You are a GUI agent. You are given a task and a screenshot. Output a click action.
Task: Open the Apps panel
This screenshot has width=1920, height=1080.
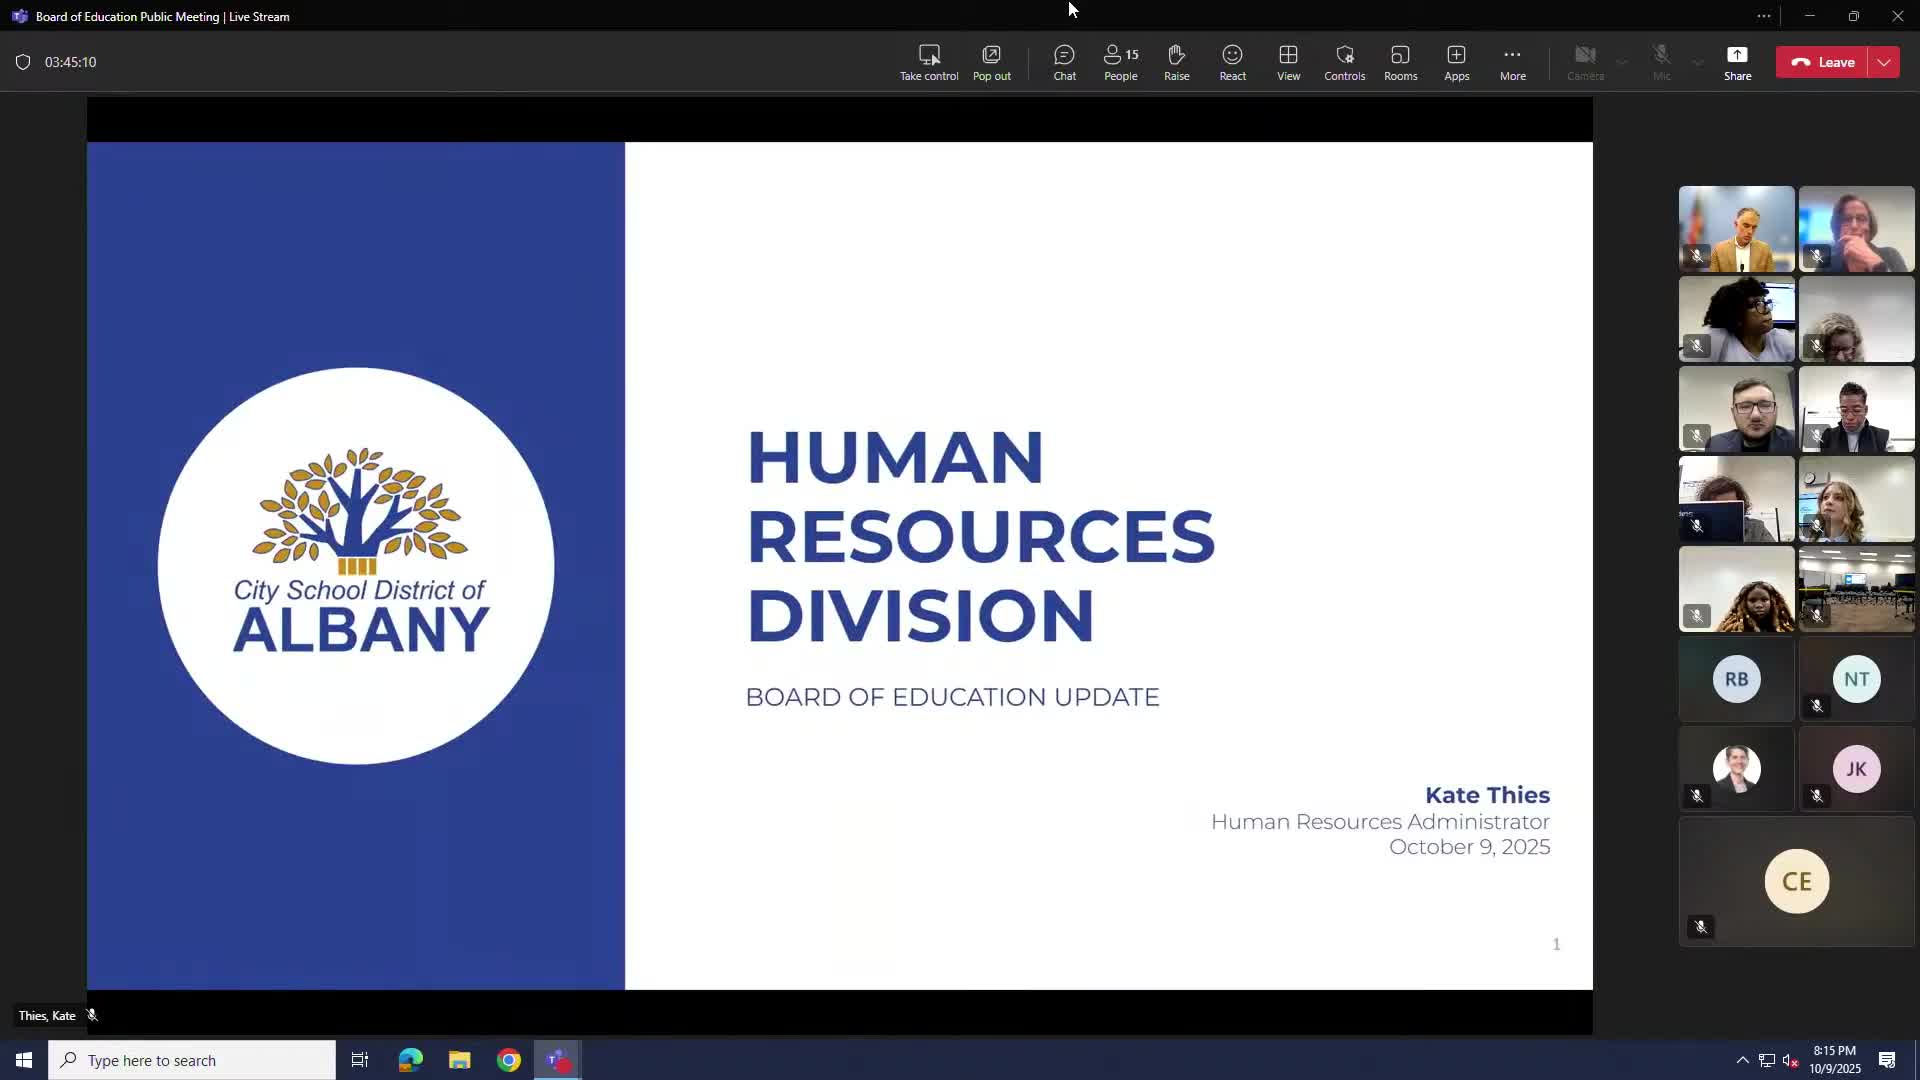[1456, 62]
